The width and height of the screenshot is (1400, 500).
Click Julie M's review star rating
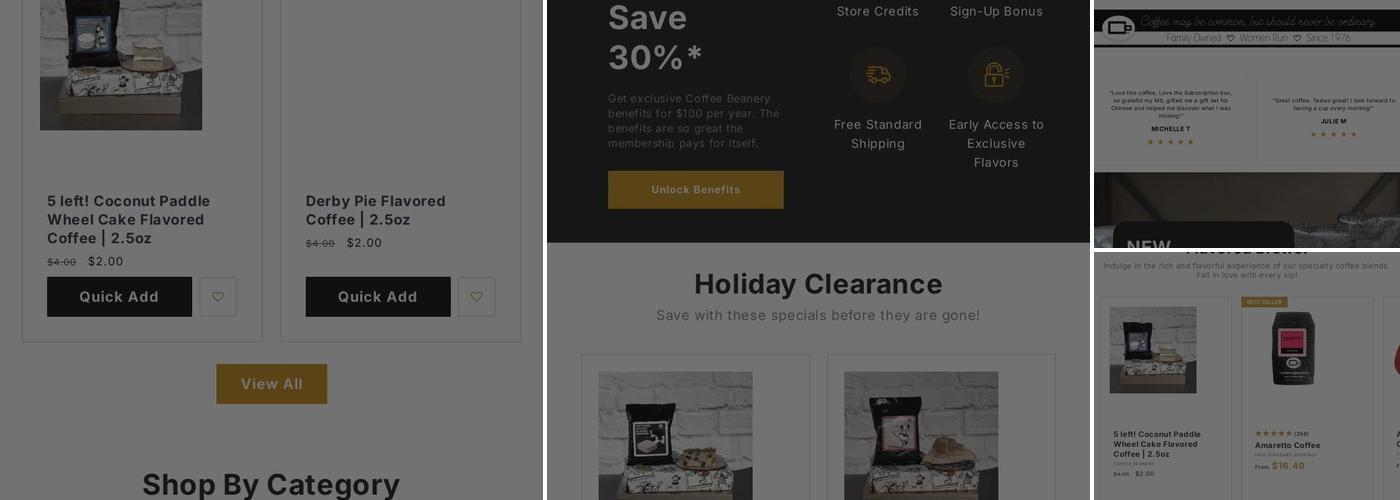point(1333,134)
